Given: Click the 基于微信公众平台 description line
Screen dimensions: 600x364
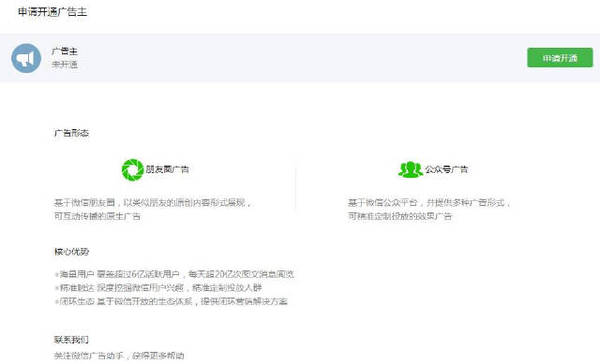Looking at the screenshot, I should coord(429,202).
